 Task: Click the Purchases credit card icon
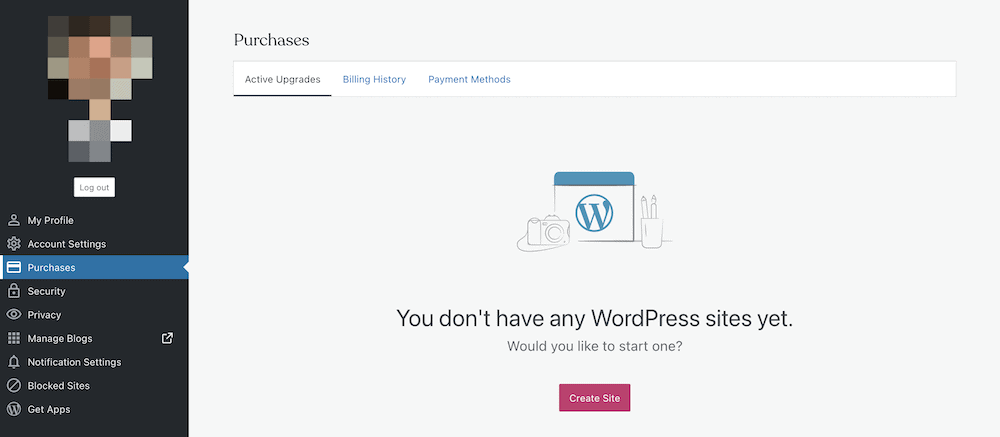(x=13, y=268)
